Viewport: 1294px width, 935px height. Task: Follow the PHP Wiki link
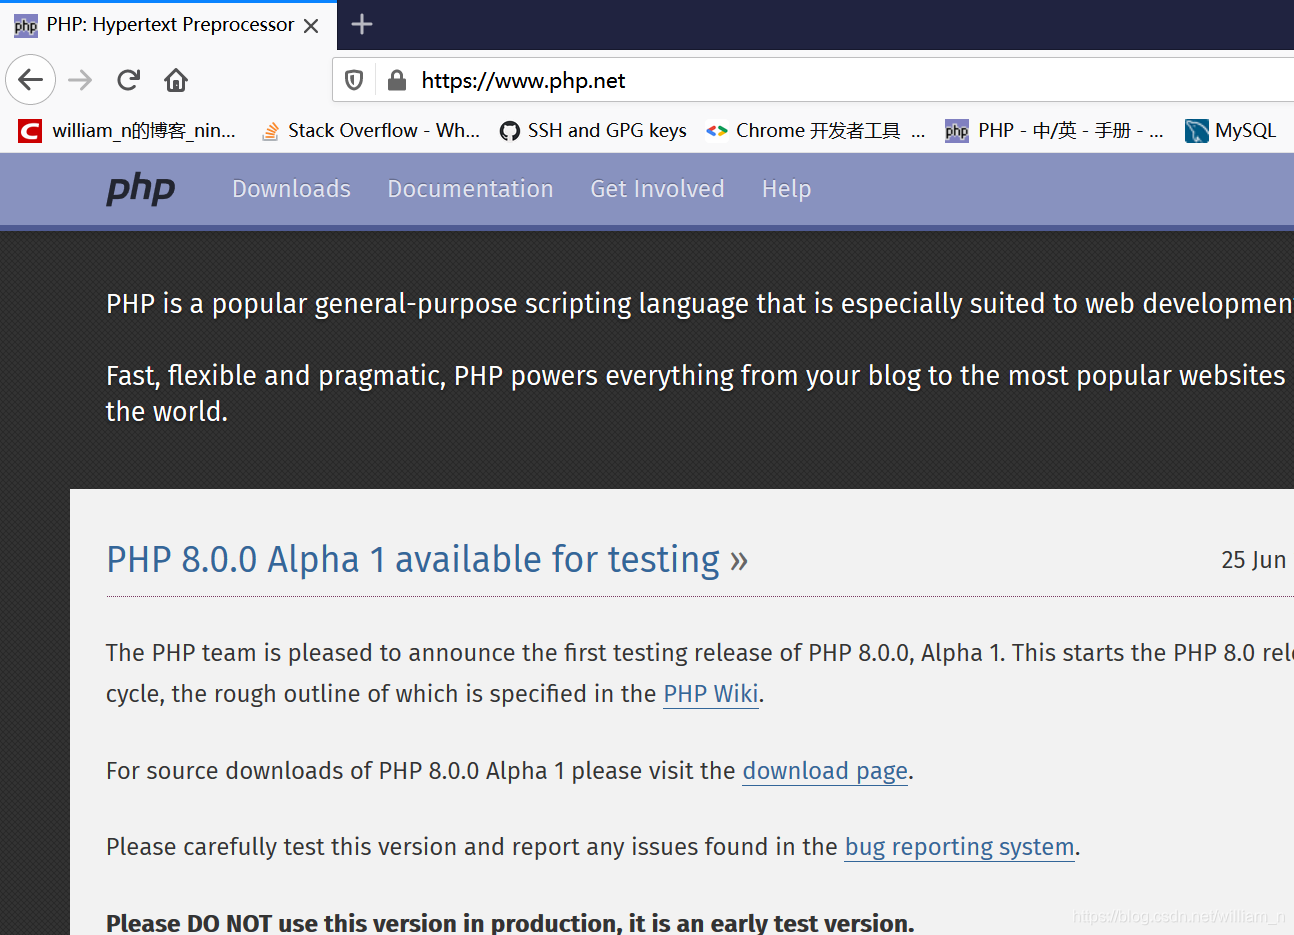point(711,694)
